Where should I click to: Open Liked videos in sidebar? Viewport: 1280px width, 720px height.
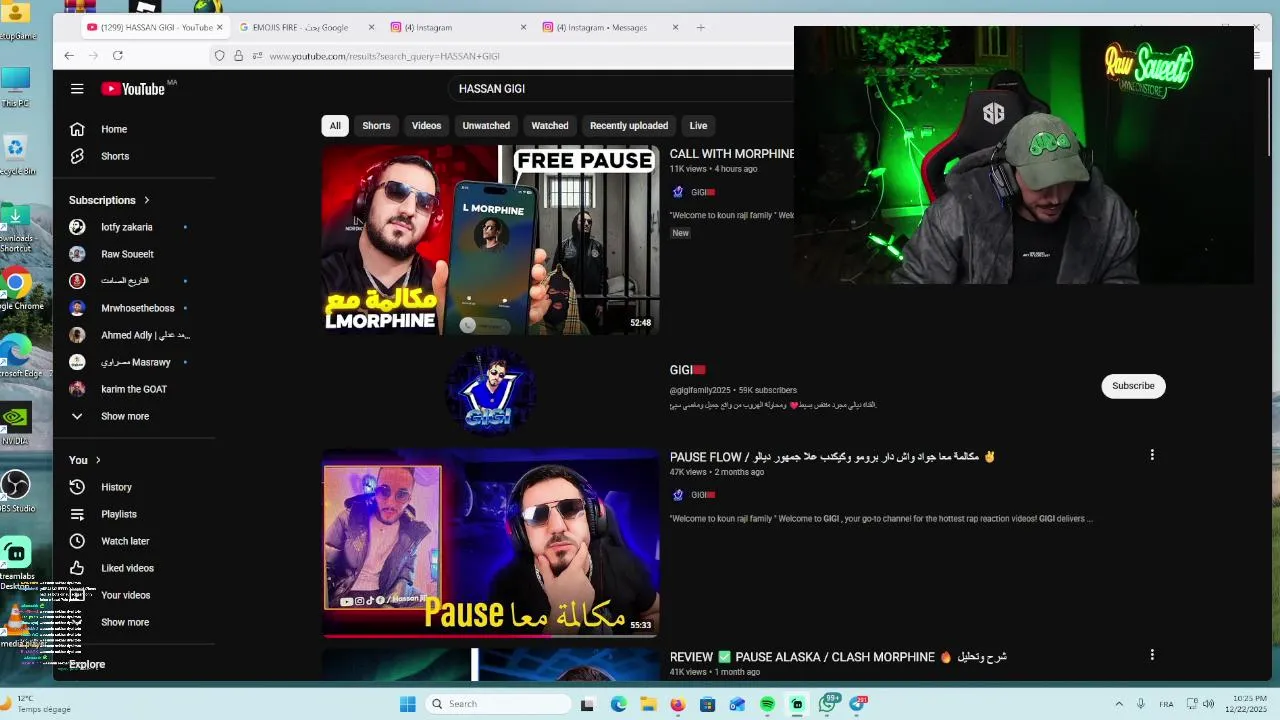[127, 568]
